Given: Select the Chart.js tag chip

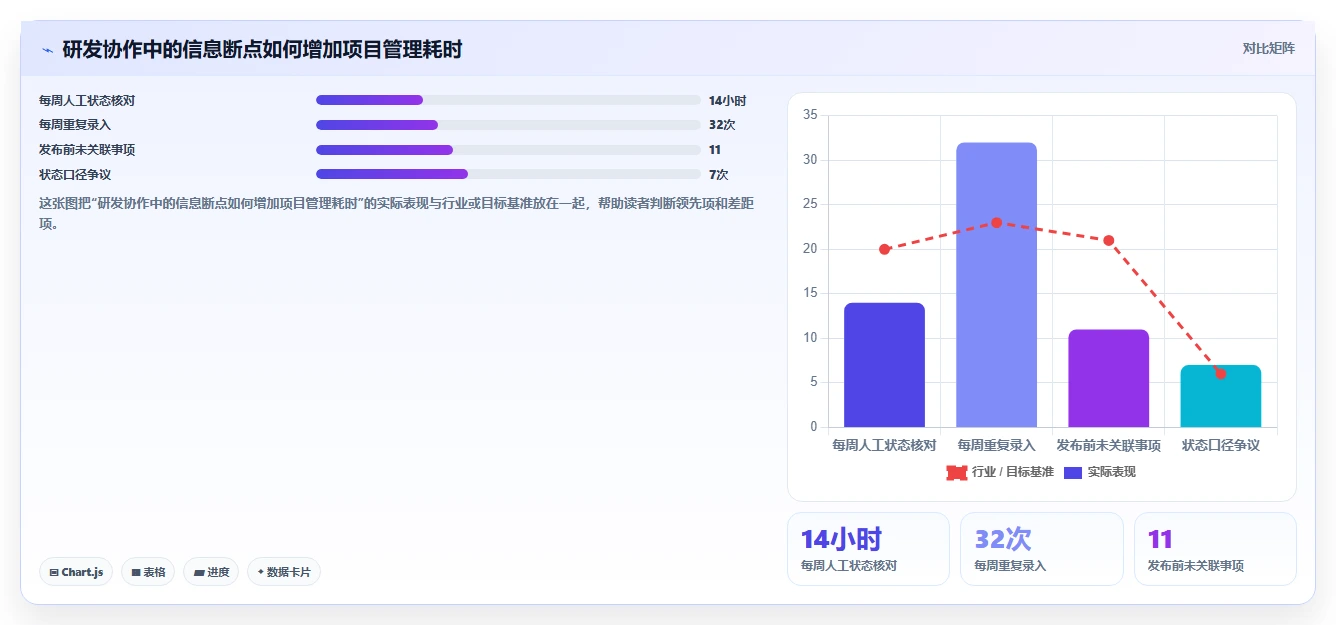Looking at the screenshot, I should click(x=76, y=572).
